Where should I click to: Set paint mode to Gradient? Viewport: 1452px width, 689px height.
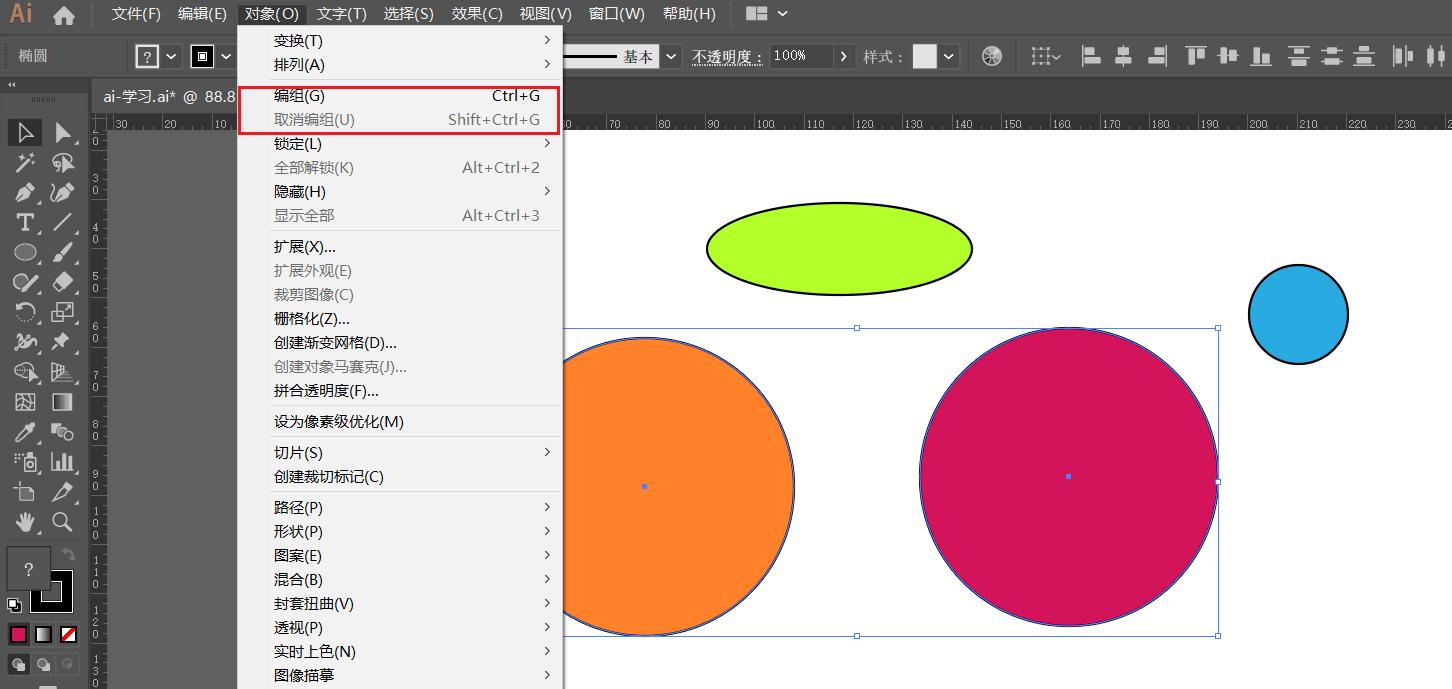tap(44, 634)
